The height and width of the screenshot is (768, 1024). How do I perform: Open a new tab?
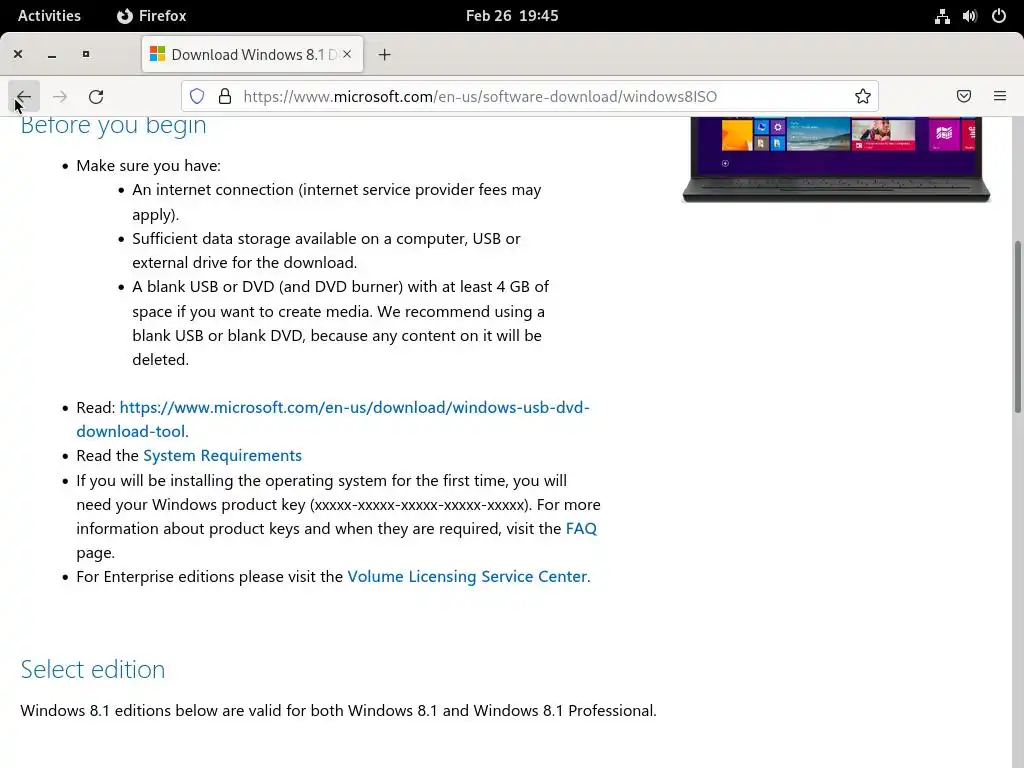tap(384, 55)
